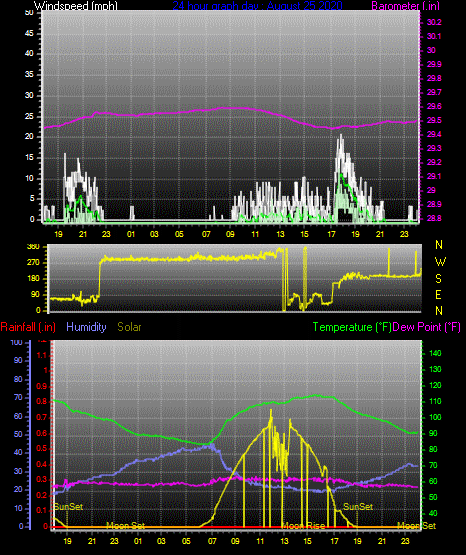Click barometer axis value '29.6'
The image size is (466, 555).
pos(434,107)
